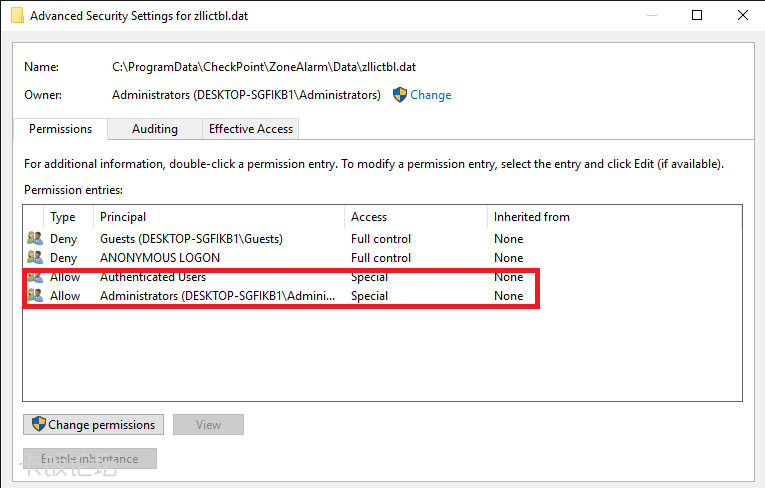Select the Guests Deny permission entry
This screenshot has width=765, height=488.
pyautogui.click(x=191, y=239)
